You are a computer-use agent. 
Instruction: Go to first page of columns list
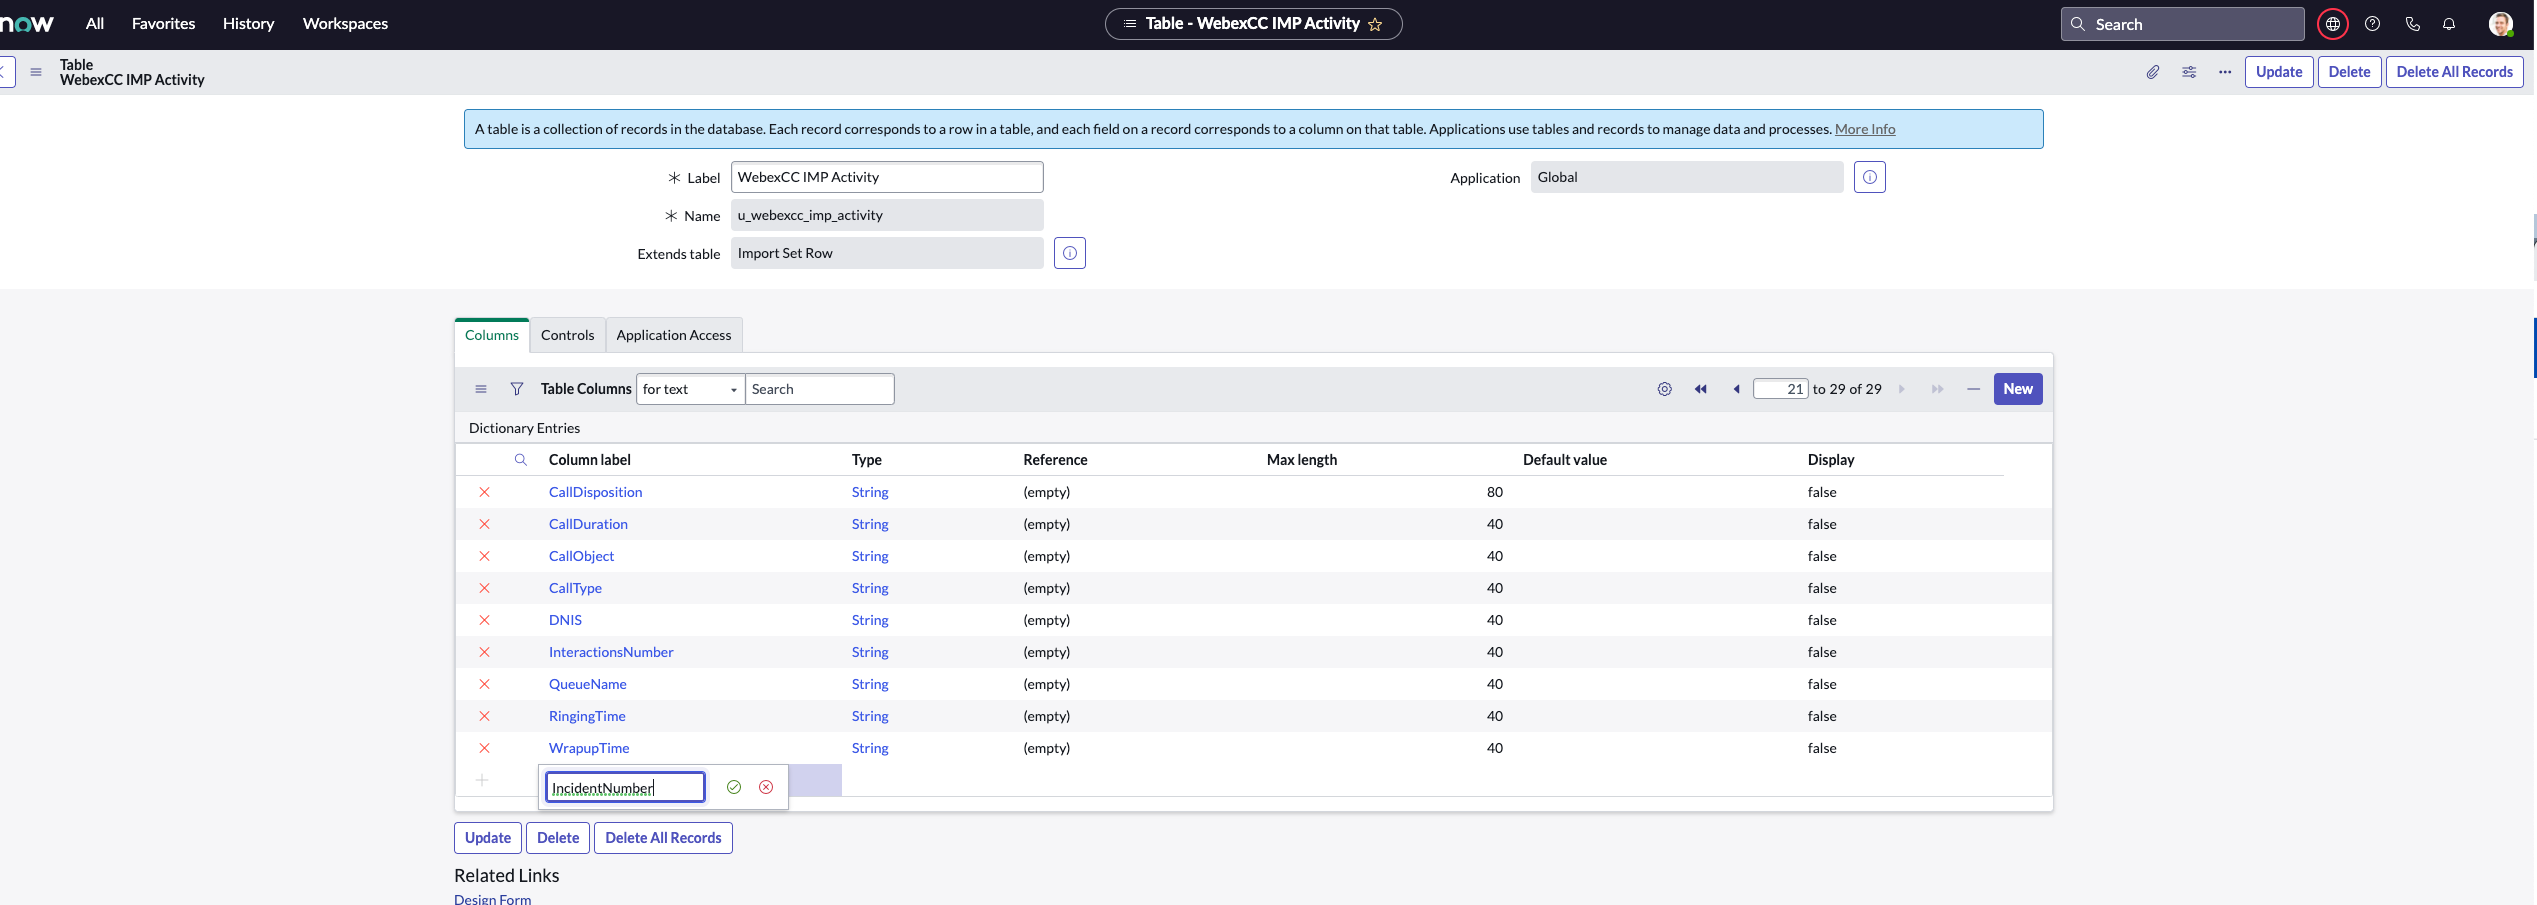pos(1700,389)
